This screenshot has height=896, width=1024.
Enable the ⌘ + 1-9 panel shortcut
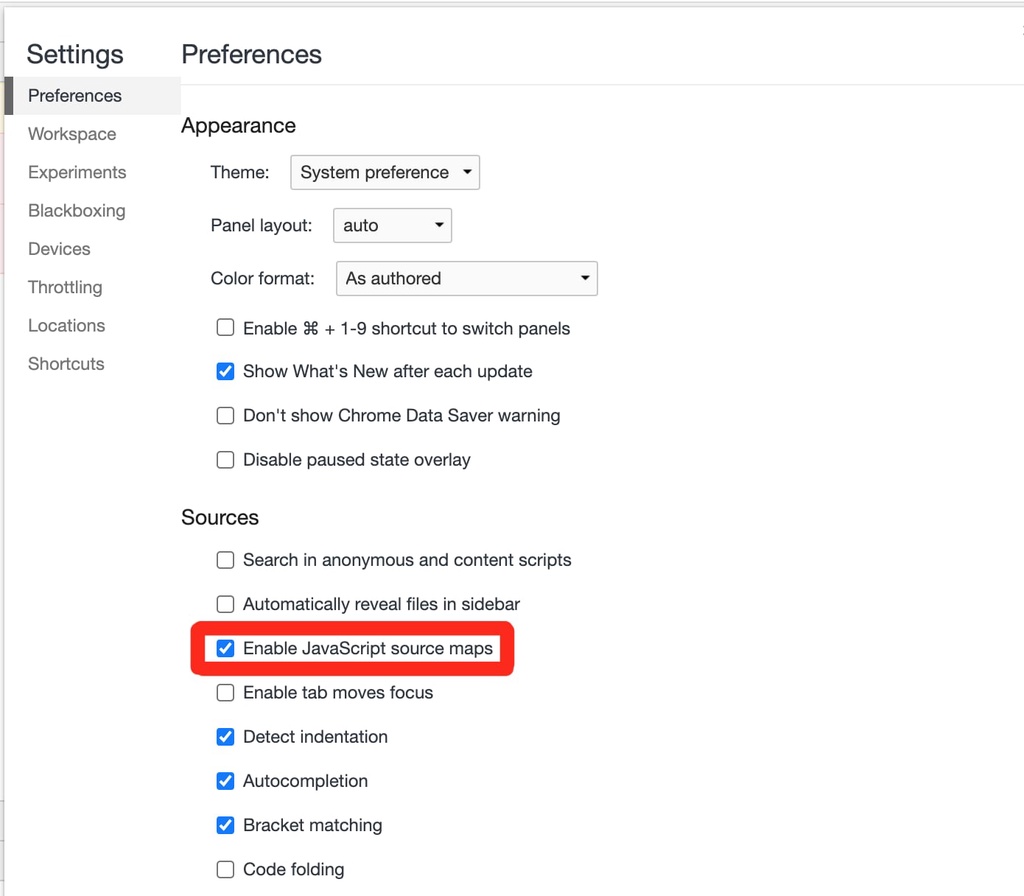pos(225,327)
